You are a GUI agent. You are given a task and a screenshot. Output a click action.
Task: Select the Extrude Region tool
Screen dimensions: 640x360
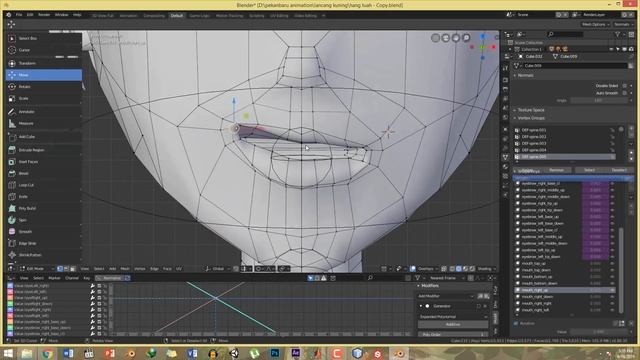44,150
